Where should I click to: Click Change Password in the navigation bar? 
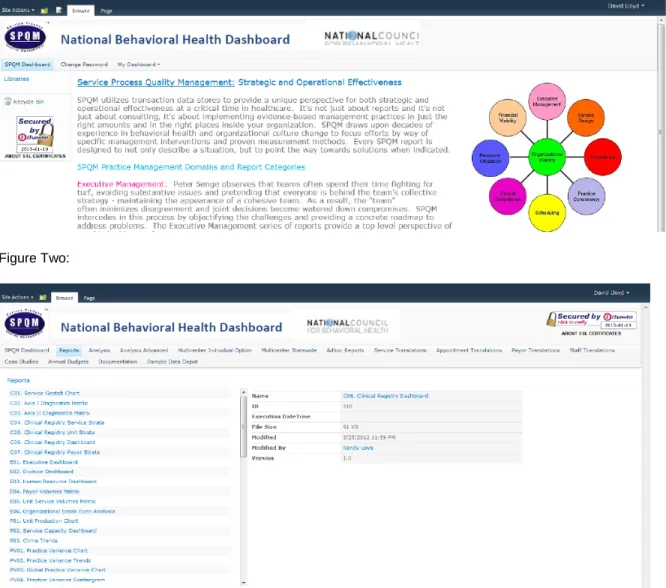pos(84,65)
